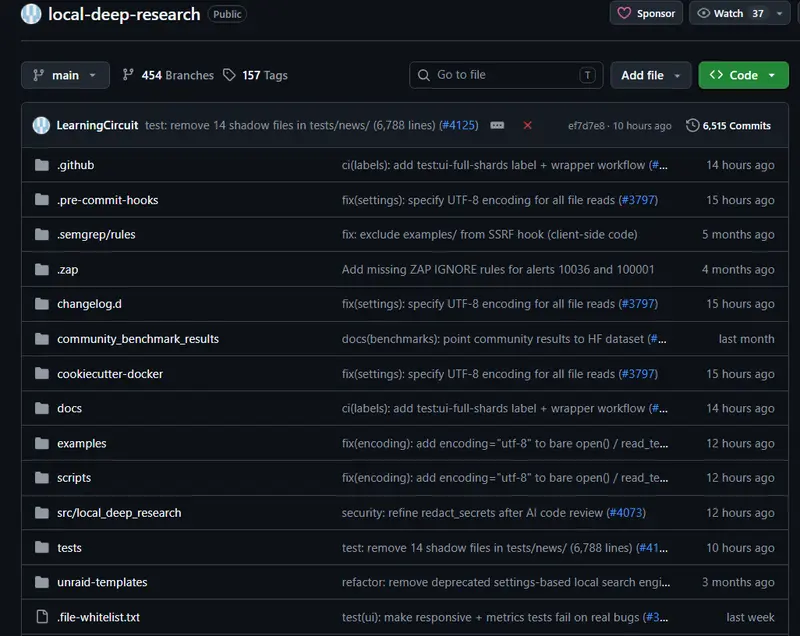Click the repository owner avatar beside local-deep-research

point(31,14)
